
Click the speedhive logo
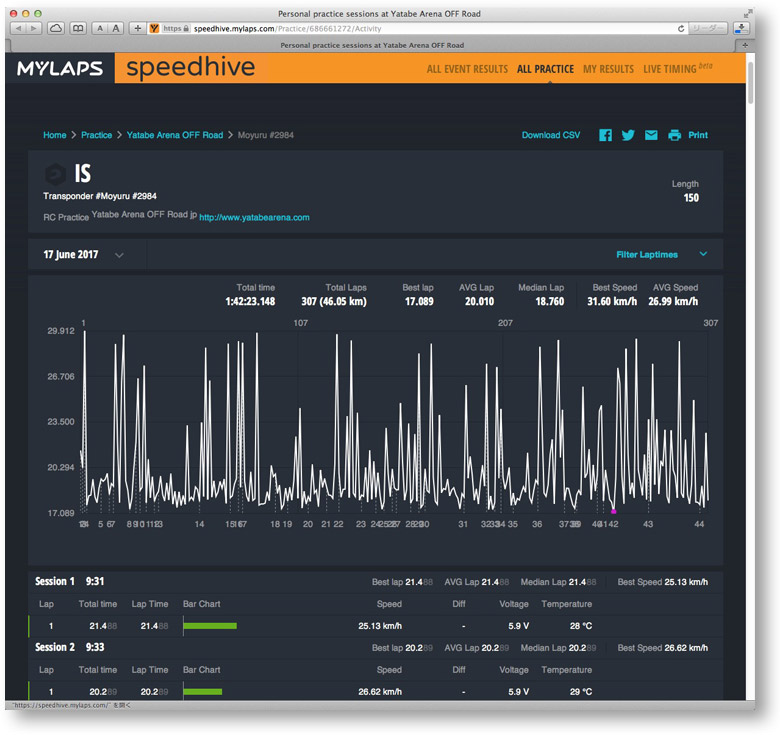point(191,68)
